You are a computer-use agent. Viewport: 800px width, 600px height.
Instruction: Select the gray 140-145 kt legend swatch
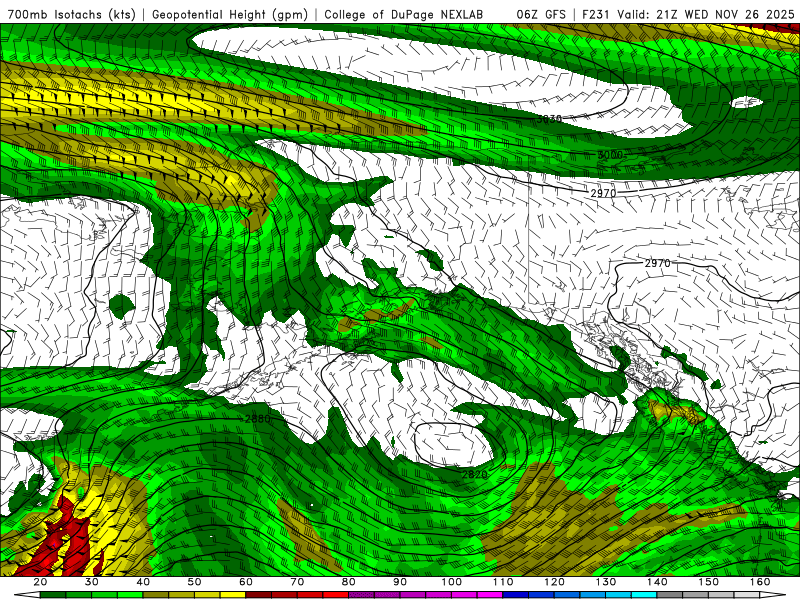[x=670, y=595]
